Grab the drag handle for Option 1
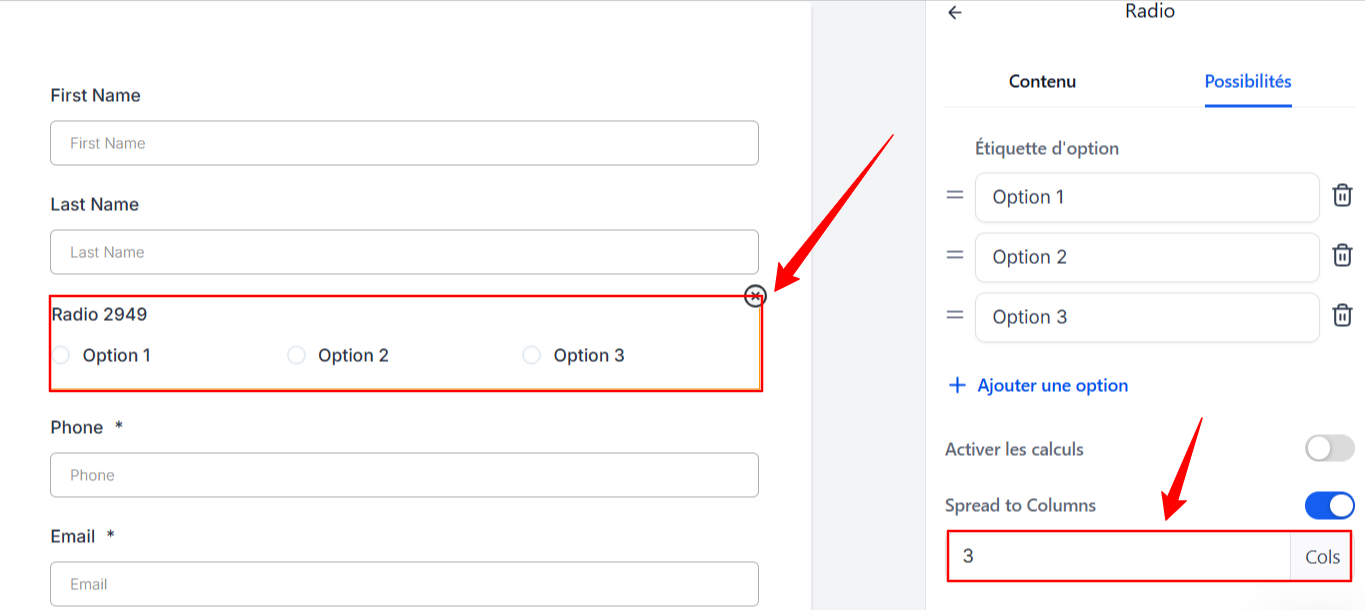Viewport: 1365px width, 610px height. (955, 195)
